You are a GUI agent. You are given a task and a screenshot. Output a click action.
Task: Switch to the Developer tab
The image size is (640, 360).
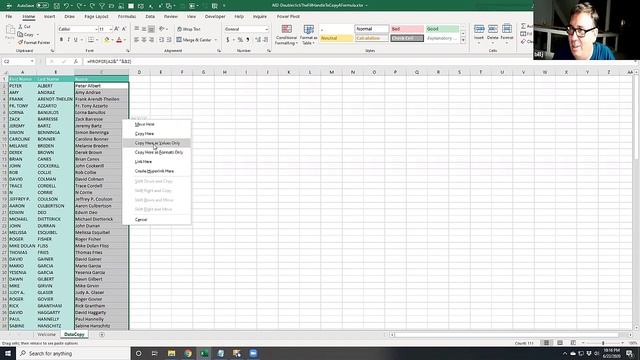click(215, 17)
